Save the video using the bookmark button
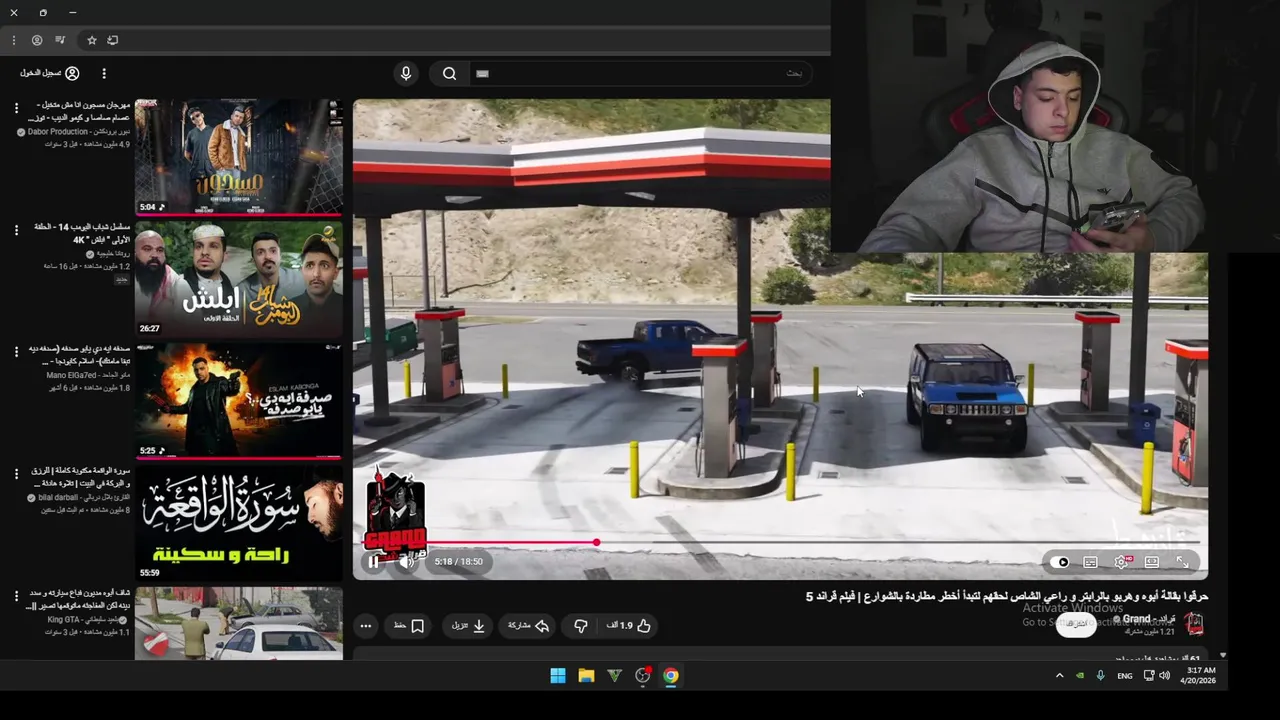The width and height of the screenshot is (1280, 720). pyautogui.click(x=409, y=626)
